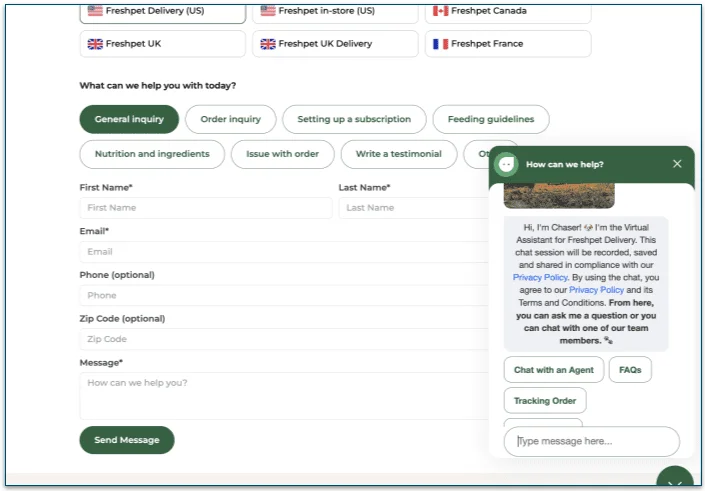
Task: Click the image thumbnail in chat
Action: click(x=559, y=196)
